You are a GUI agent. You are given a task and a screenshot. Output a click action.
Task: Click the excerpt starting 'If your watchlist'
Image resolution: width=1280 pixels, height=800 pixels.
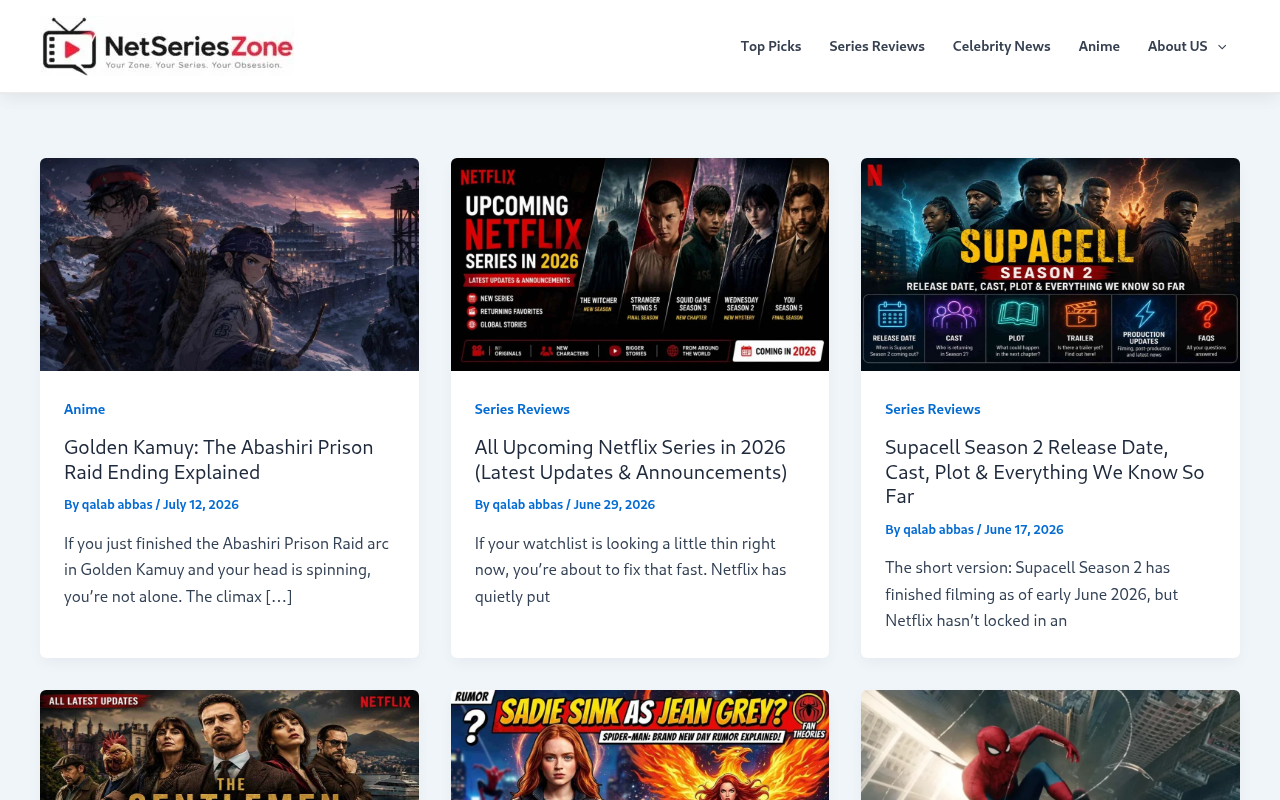click(x=631, y=570)
